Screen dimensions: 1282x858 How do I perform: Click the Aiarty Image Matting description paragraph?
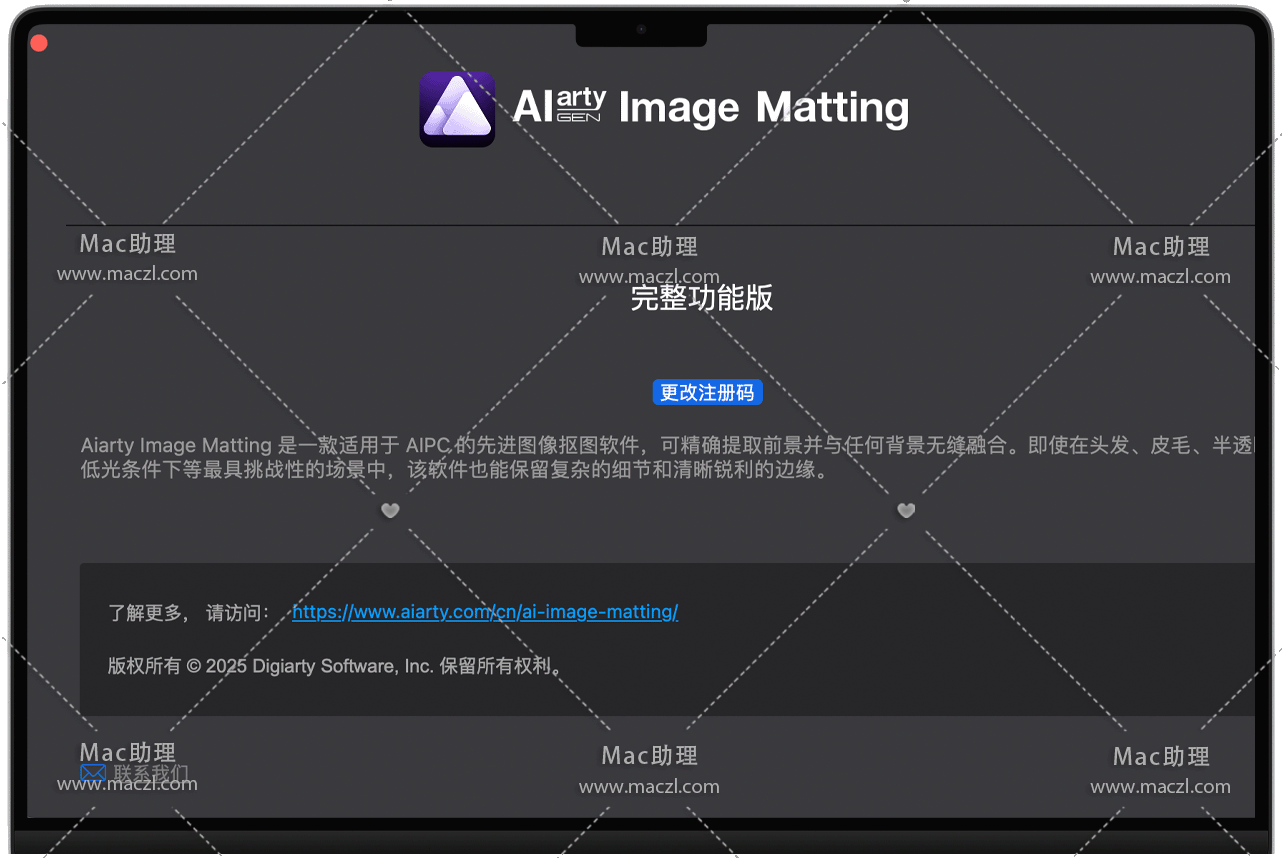click(x=600, y=457)
